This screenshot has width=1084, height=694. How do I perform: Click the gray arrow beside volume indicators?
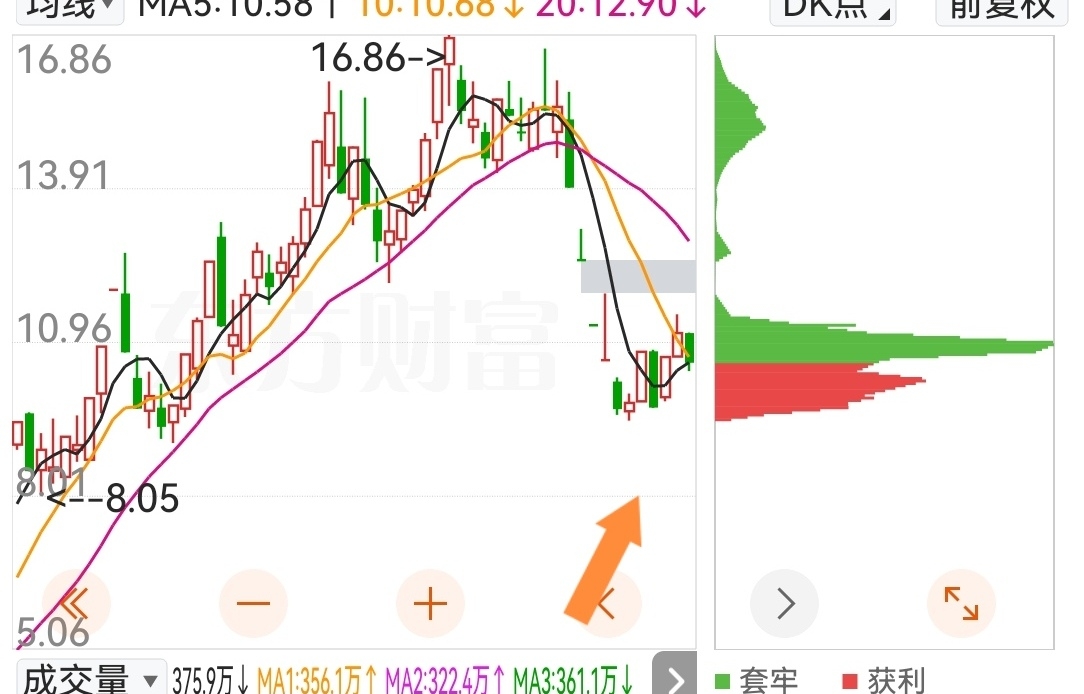coord(674,676)
